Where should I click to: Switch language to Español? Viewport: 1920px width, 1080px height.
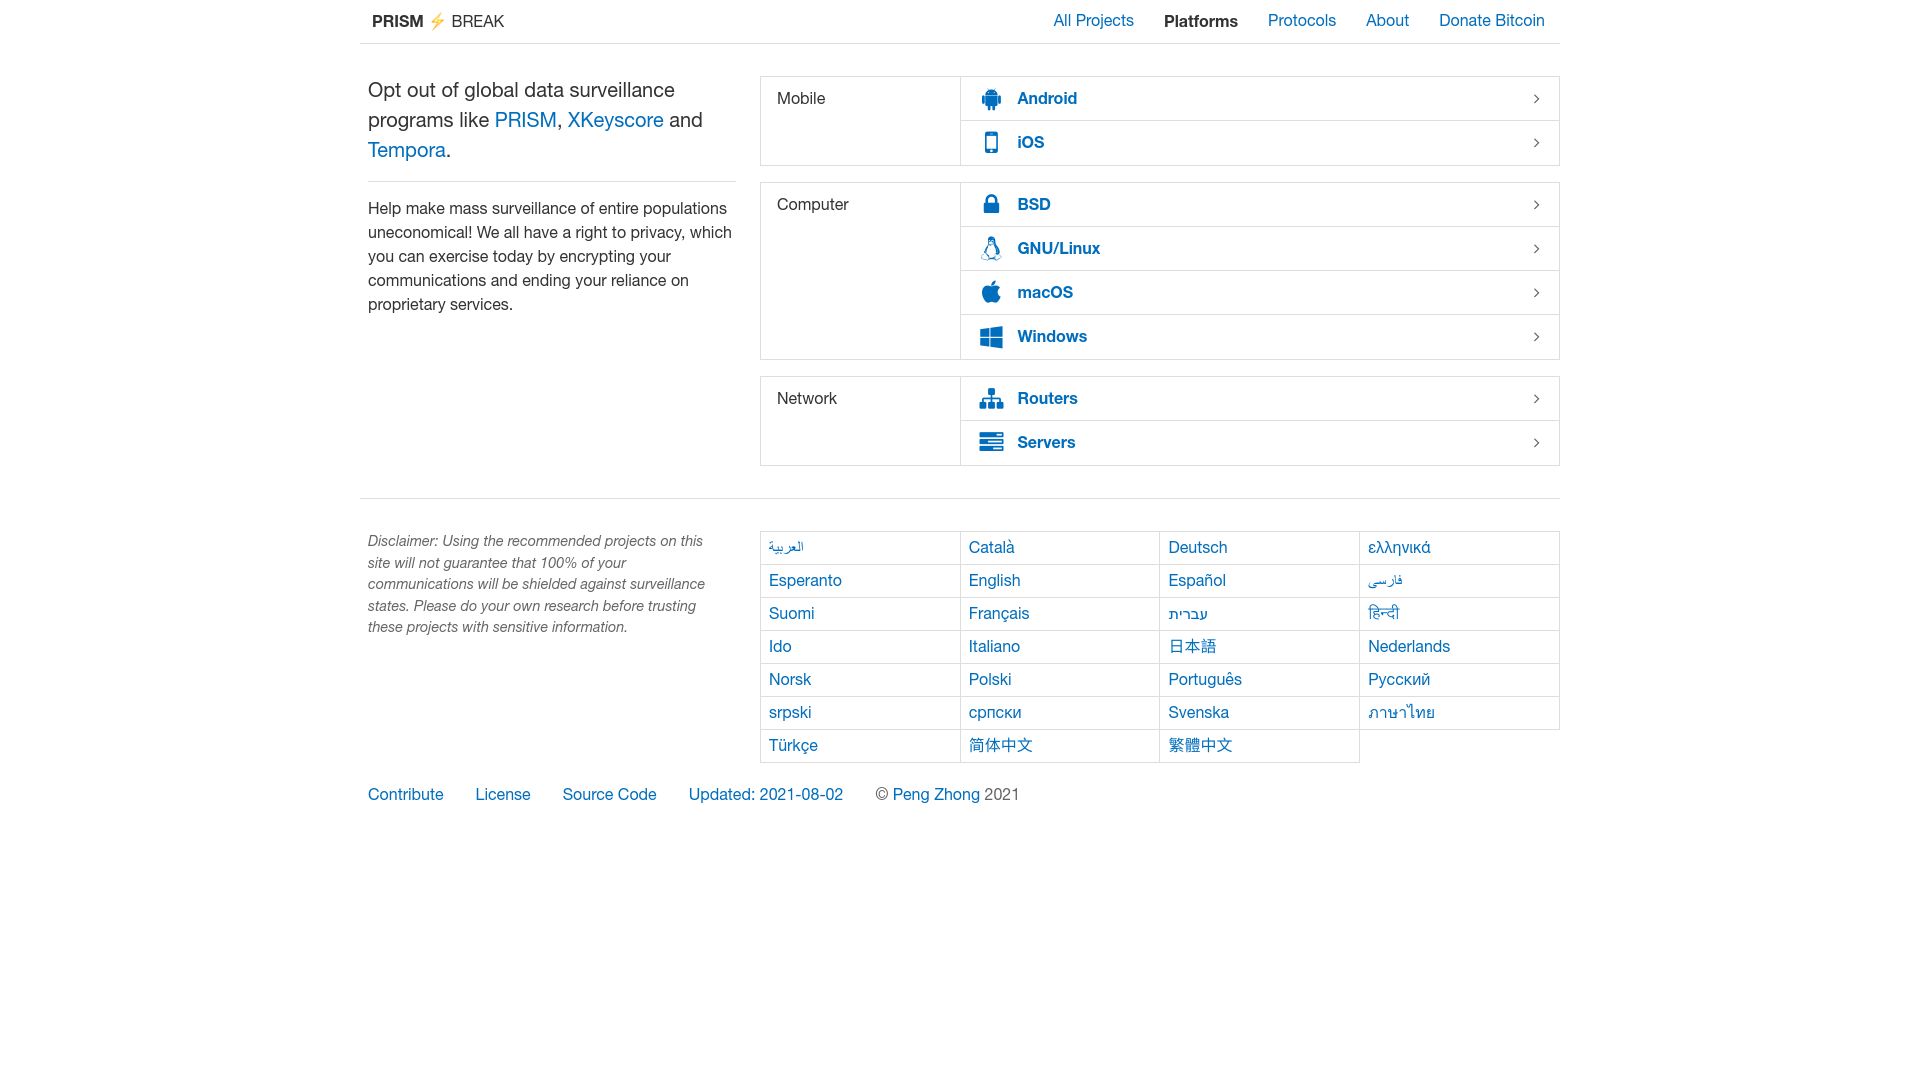(x=1196, y=581)
